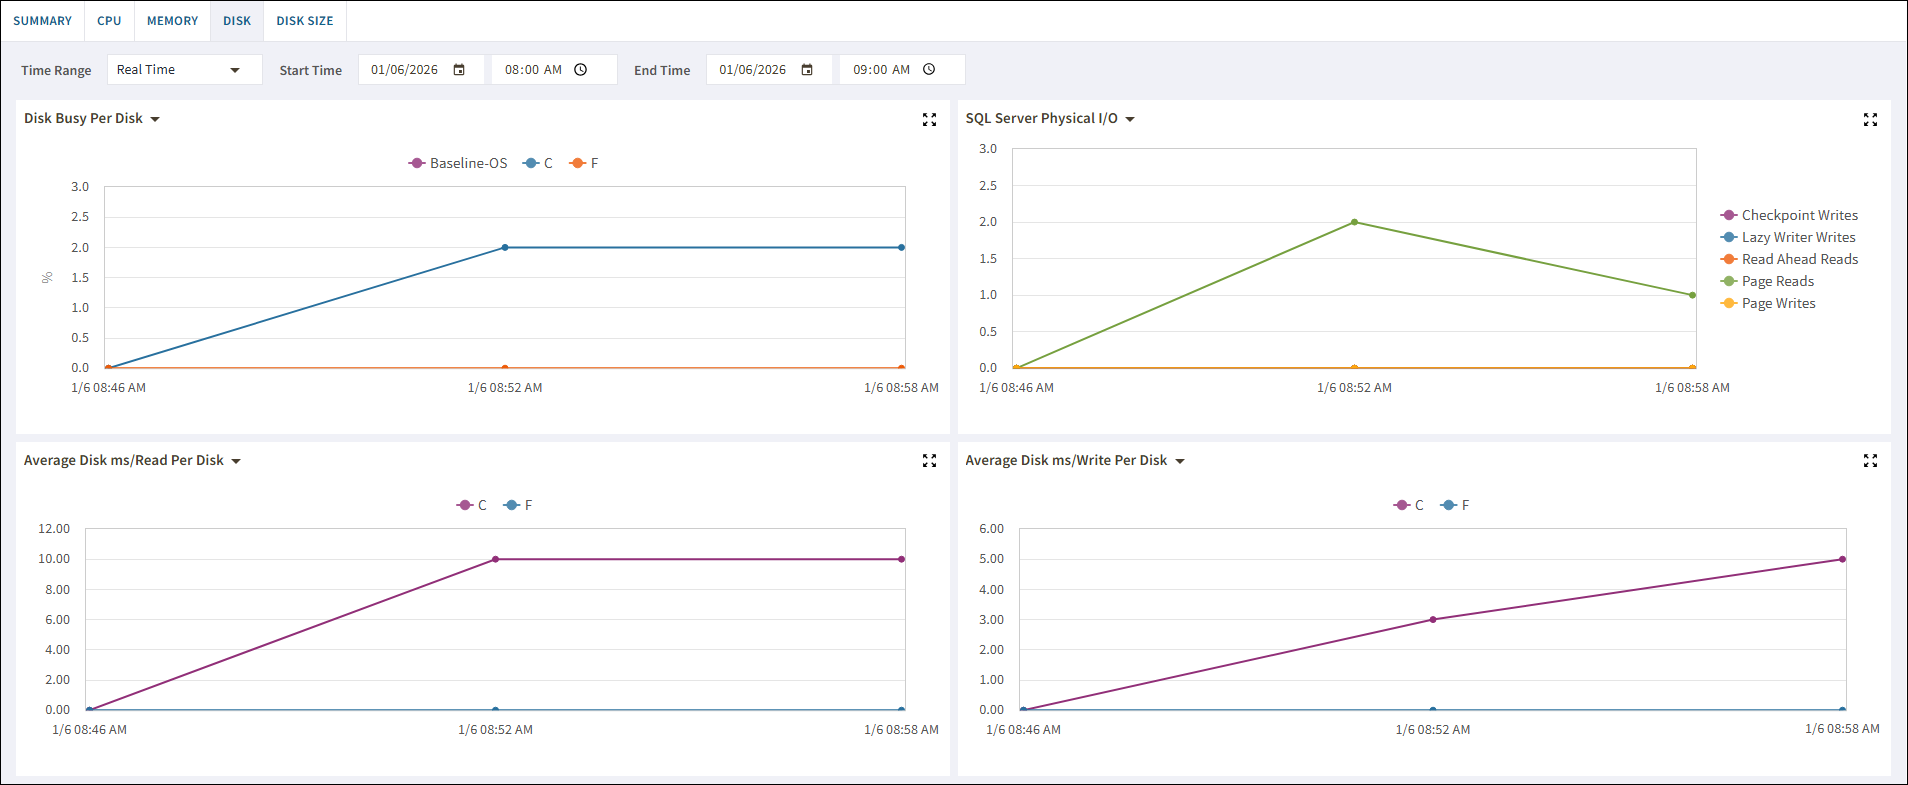The height and width of the screenshot is (785, 1908).
Task: Maximize Average Disk ms/Write Per Disk chart
Action: click(x=1870, y=461)
